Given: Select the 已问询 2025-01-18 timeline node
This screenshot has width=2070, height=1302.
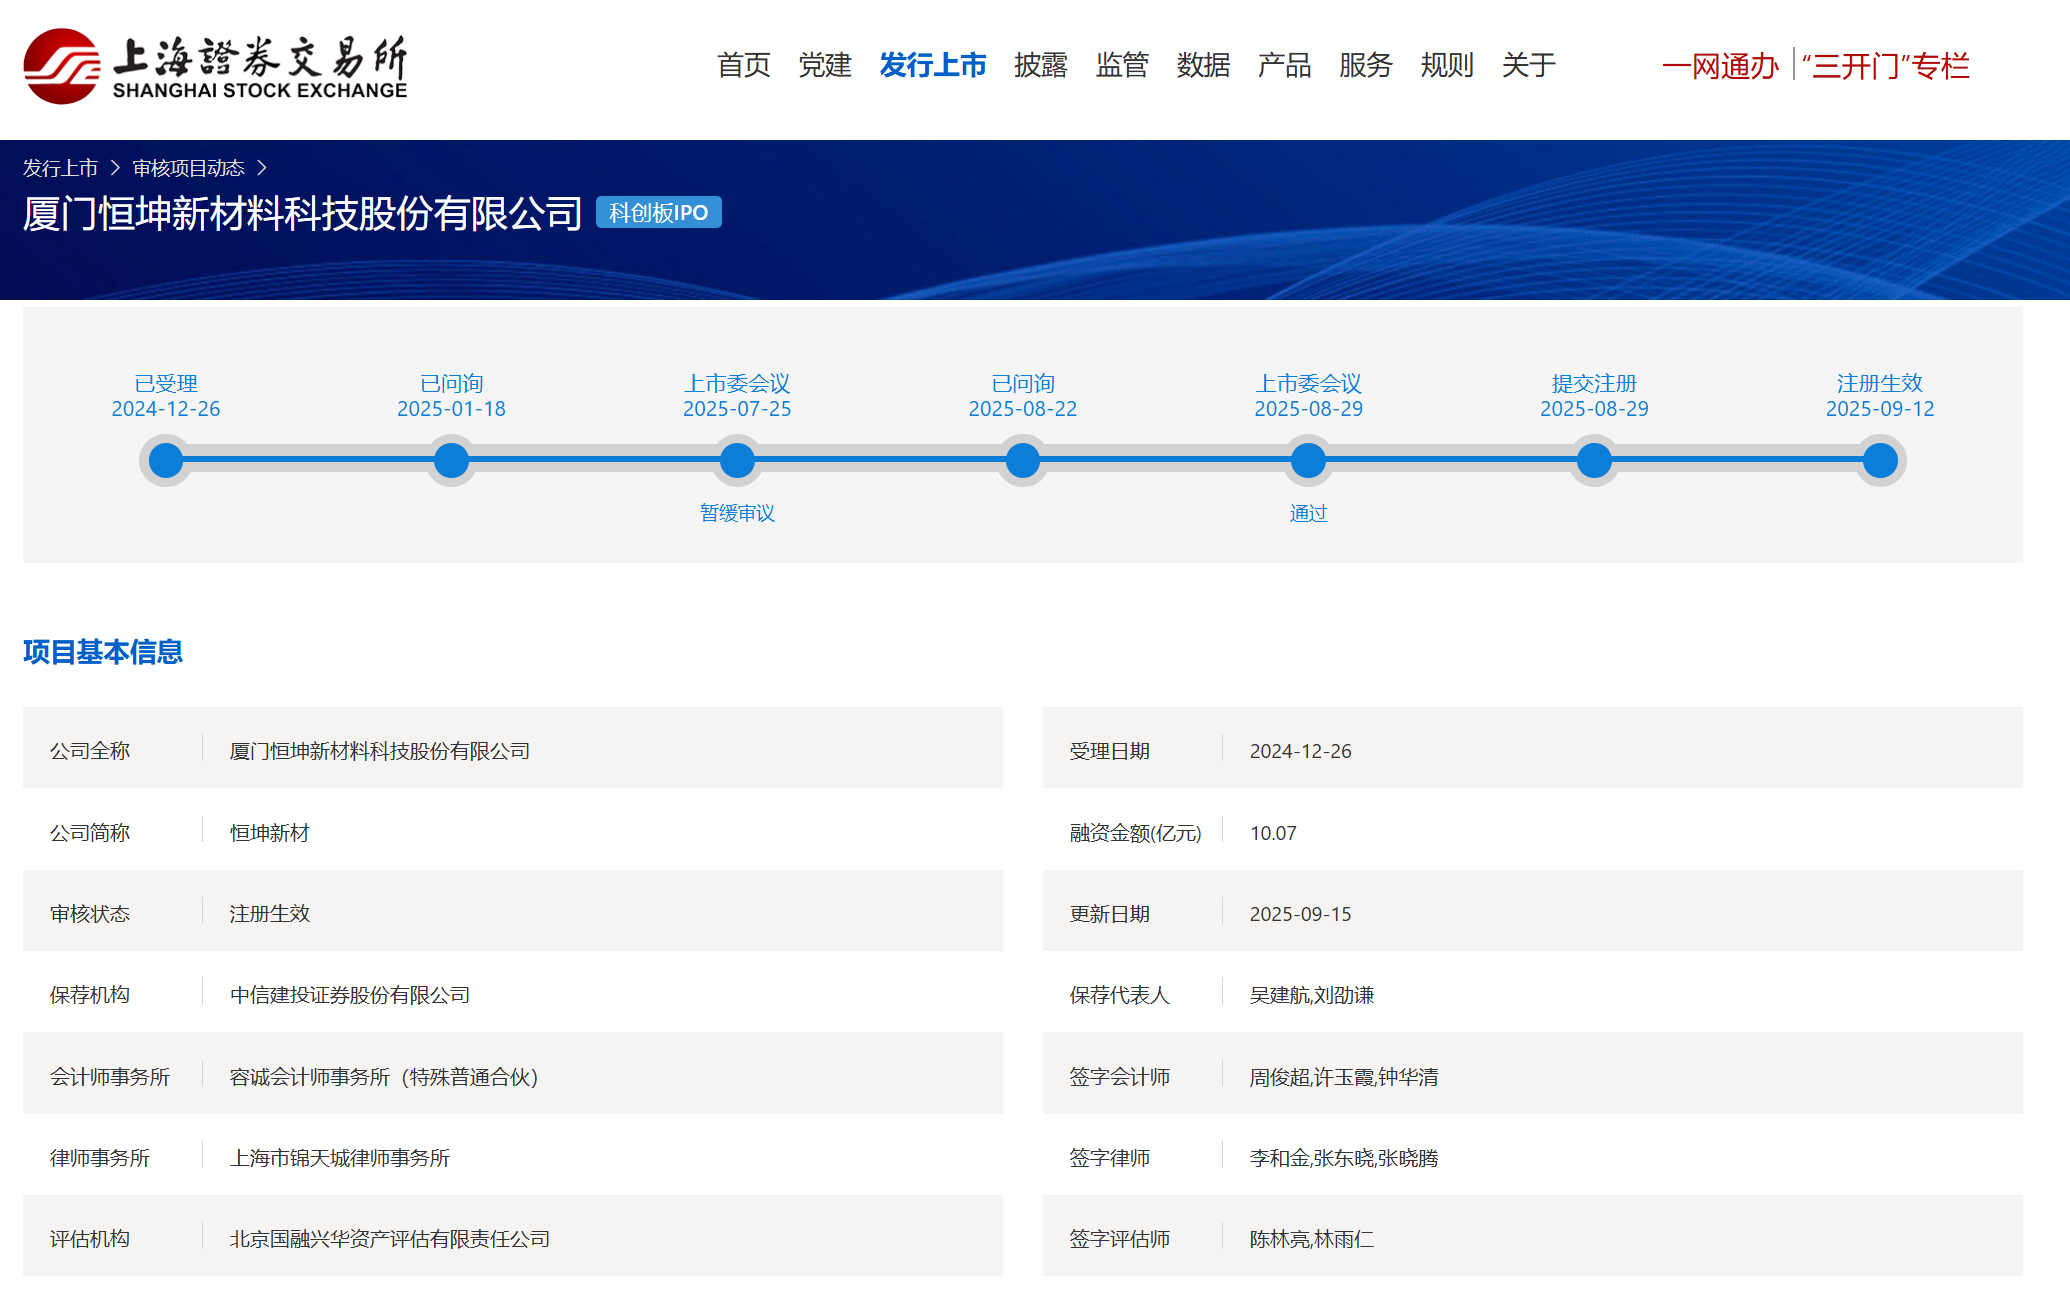Looking at the screenshot, I should [x=451, y=461].
